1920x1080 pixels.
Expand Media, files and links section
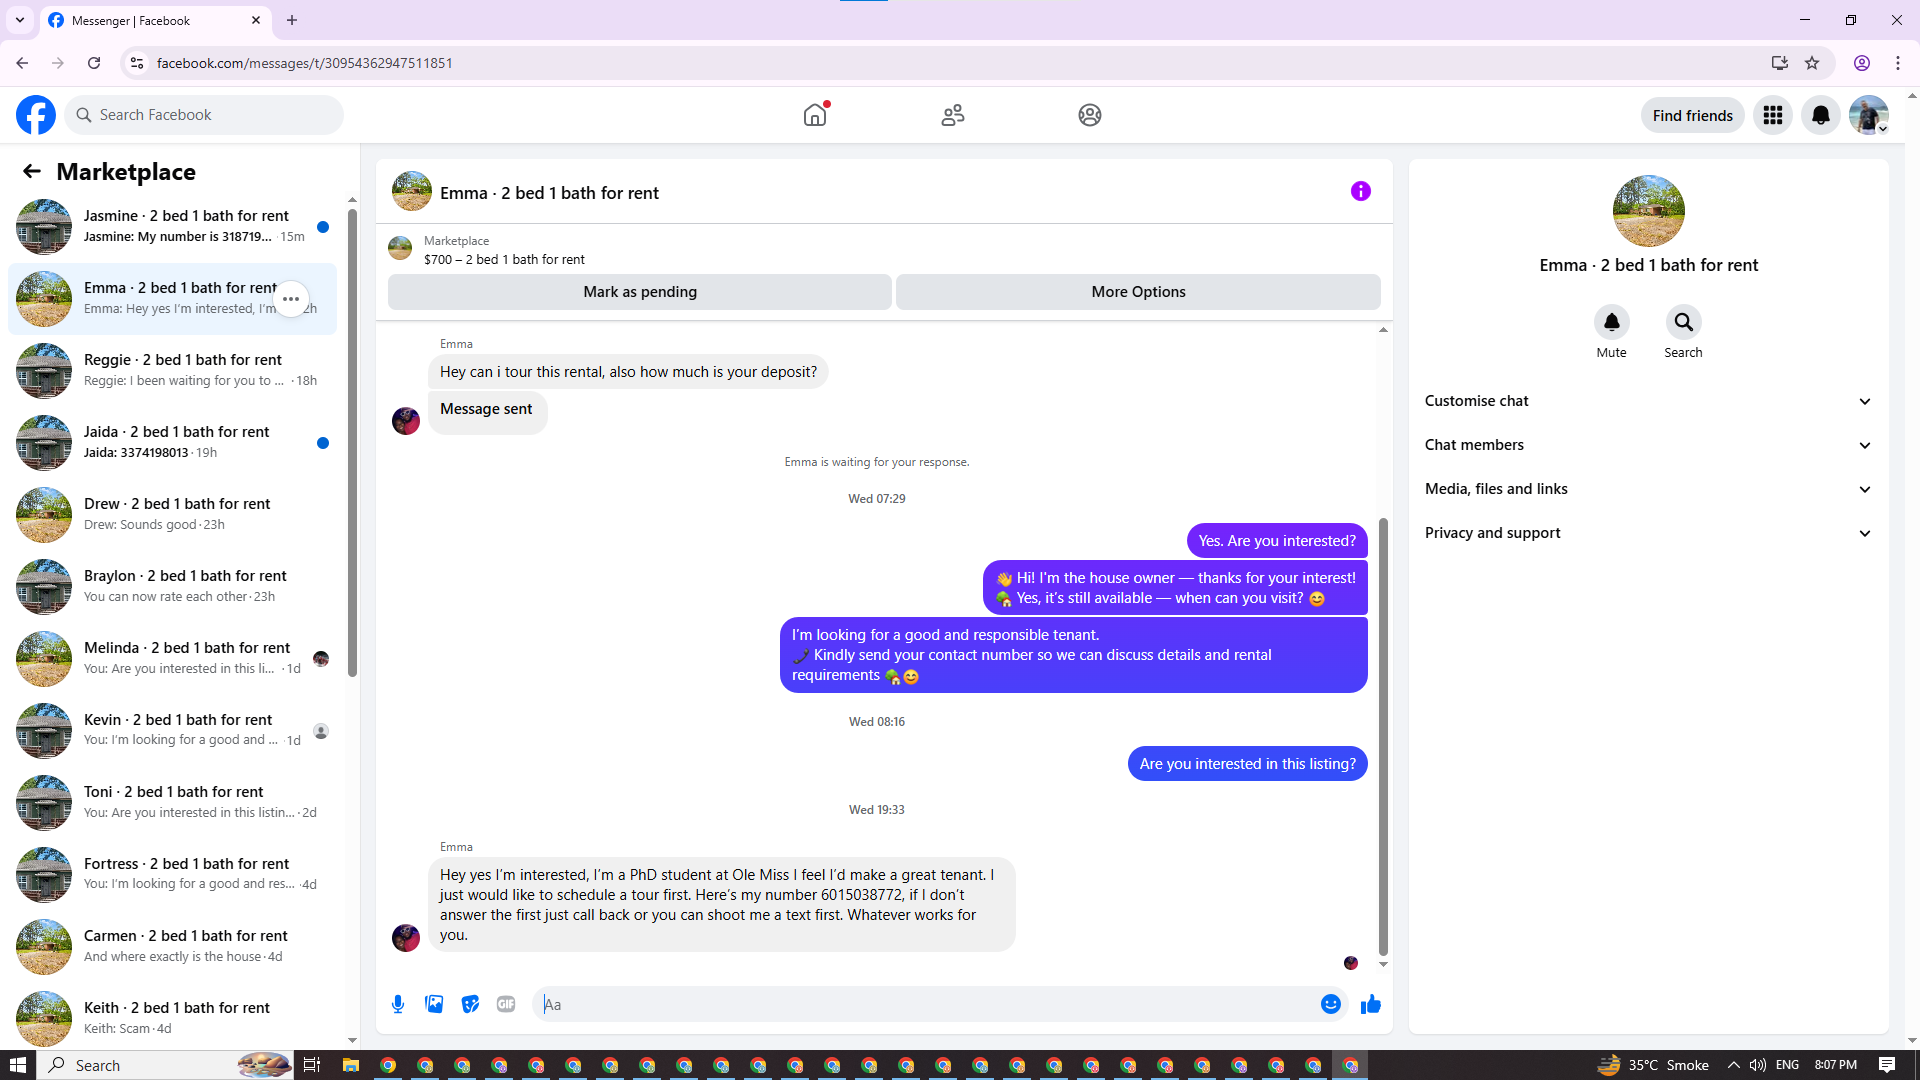tap(1648, 489)
